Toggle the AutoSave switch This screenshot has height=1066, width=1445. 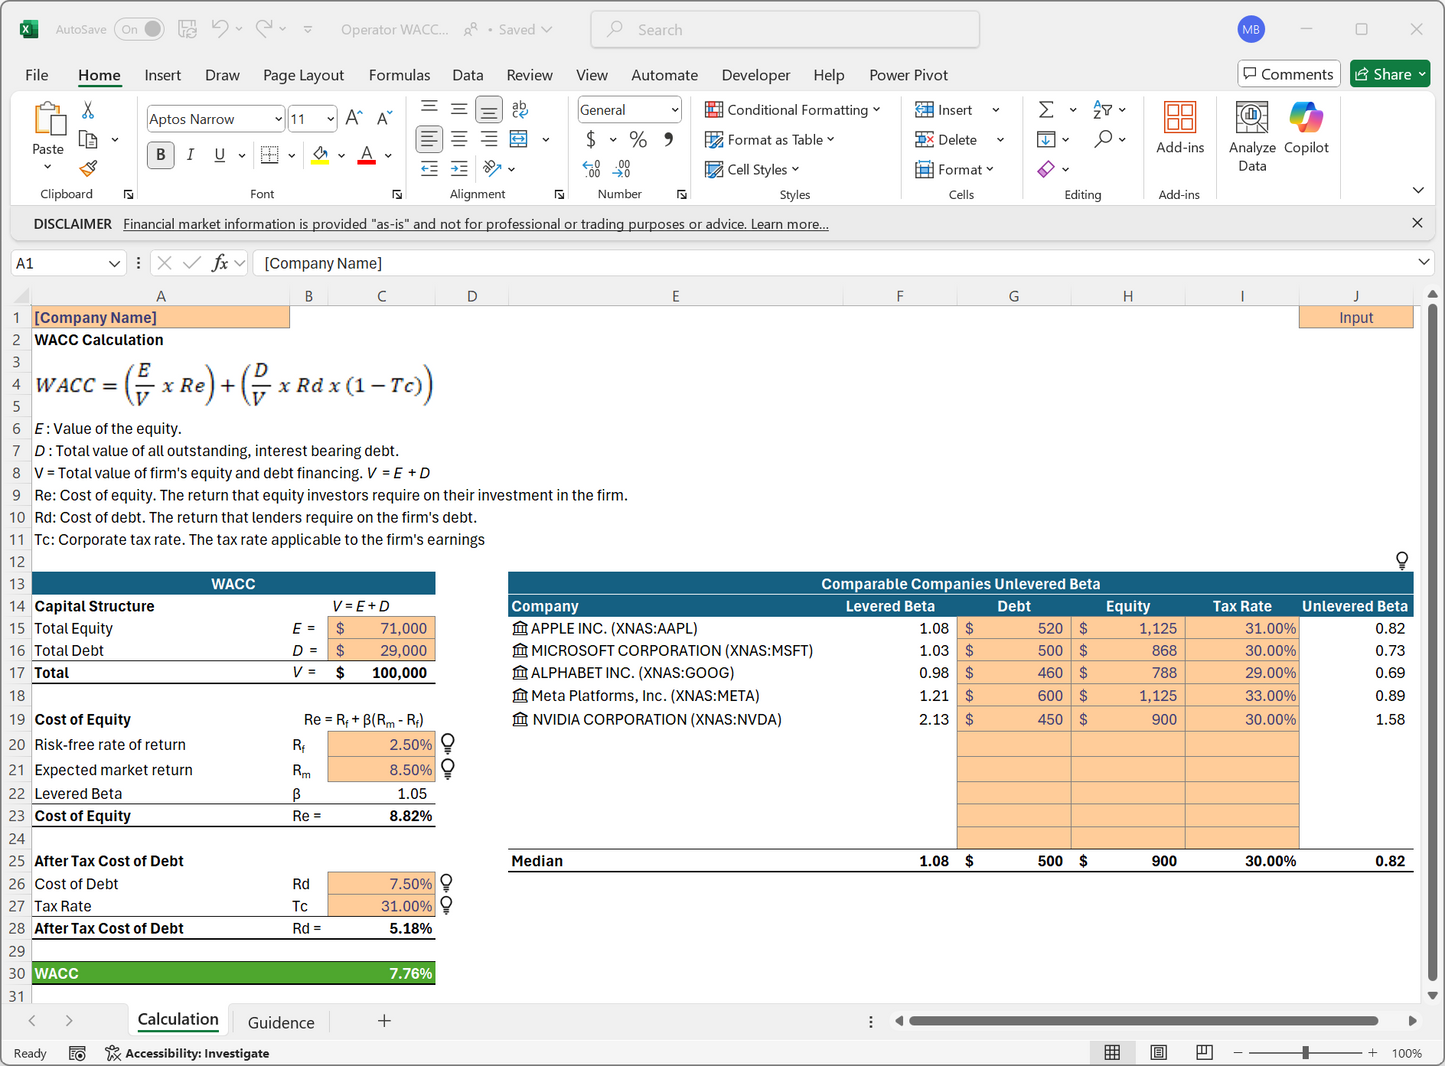coord(140,29)
